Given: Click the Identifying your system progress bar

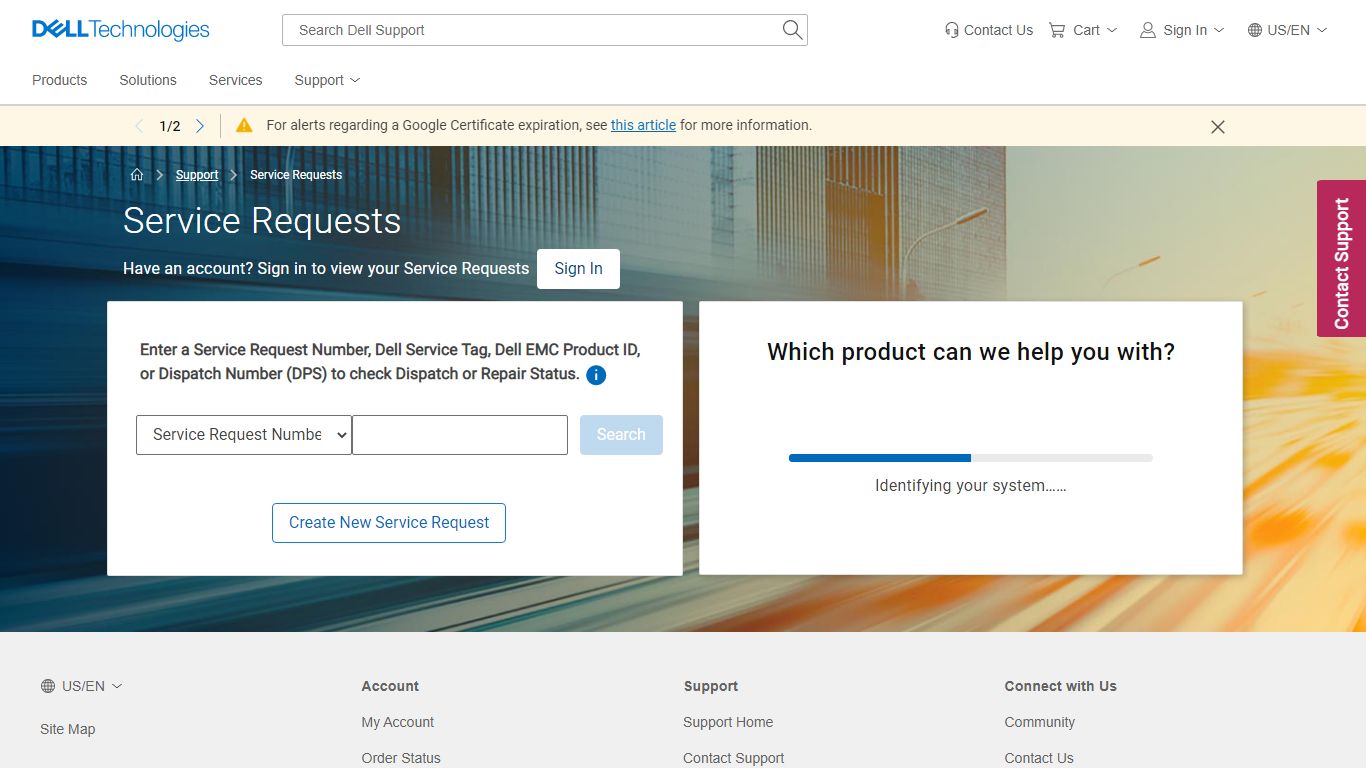Looking at the screenshot, I should [971, 458].
